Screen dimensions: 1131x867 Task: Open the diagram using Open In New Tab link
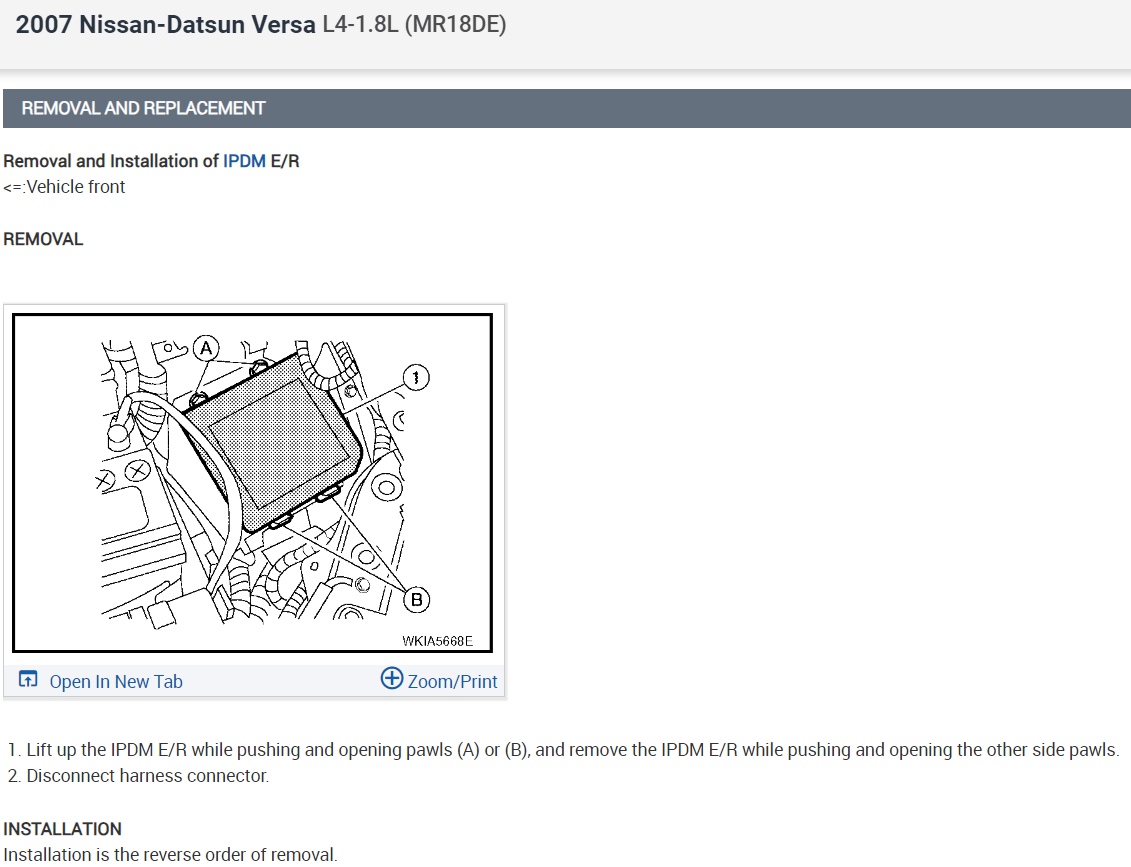click(x=115, y=682)
